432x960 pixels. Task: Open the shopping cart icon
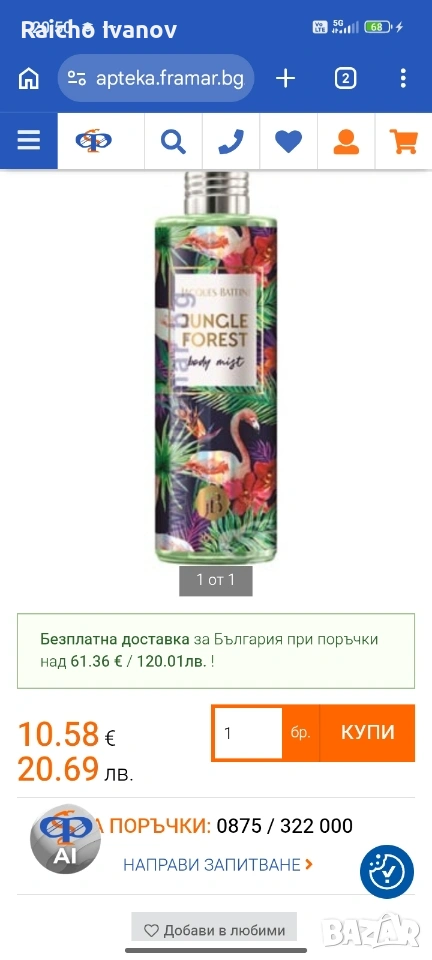pos(403,142)
